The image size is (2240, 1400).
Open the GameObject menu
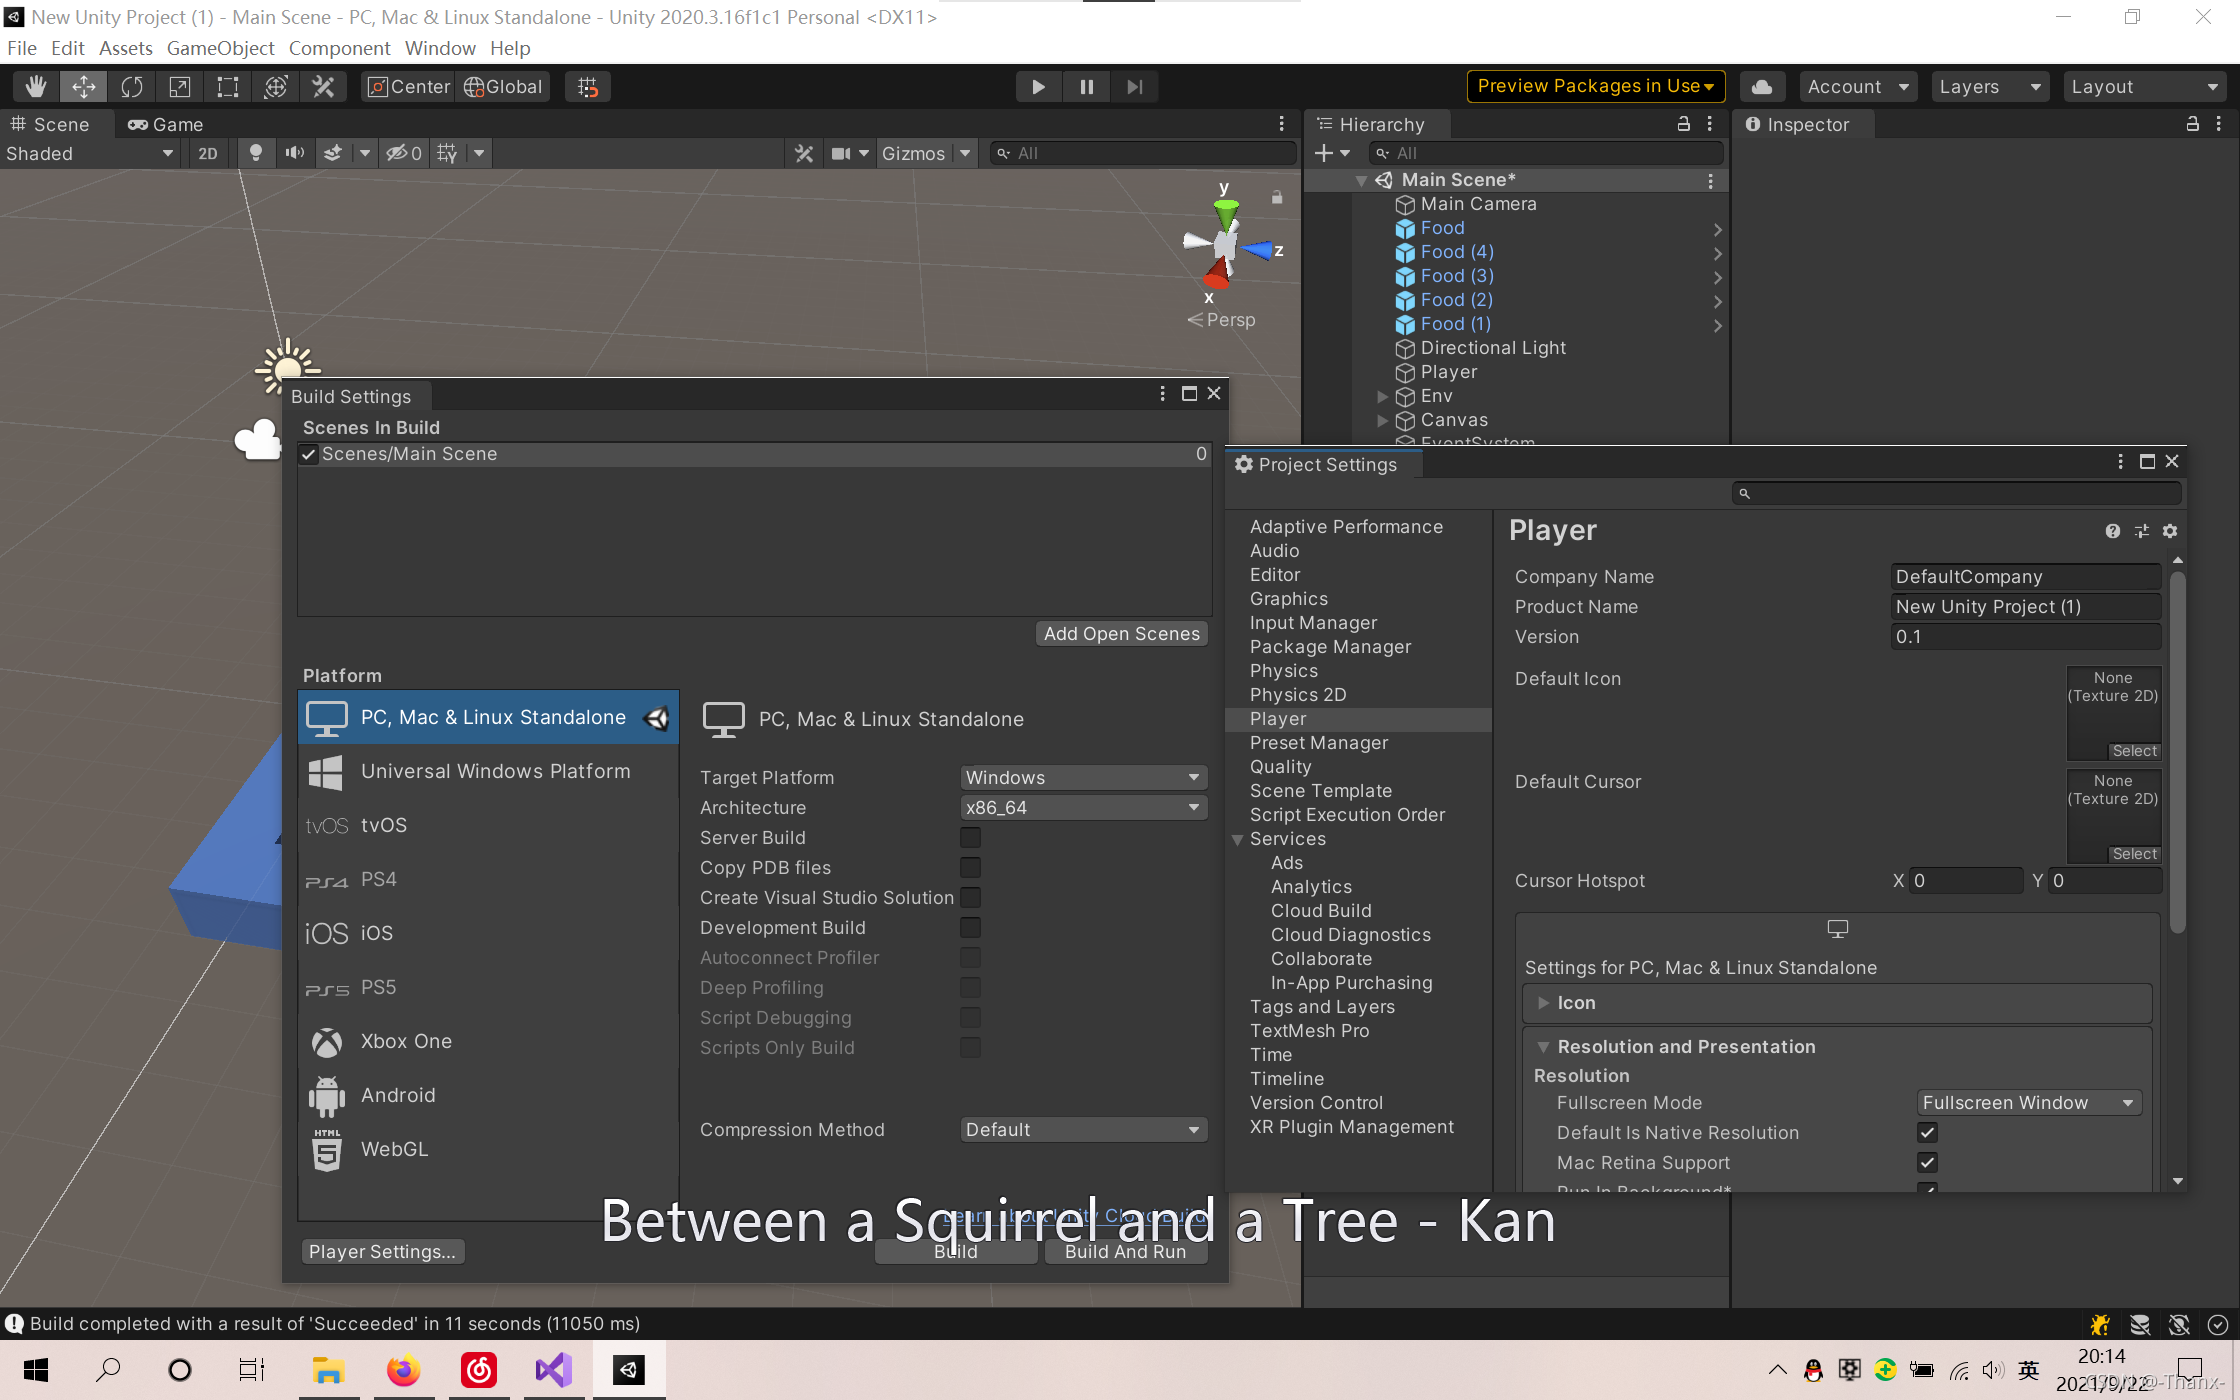coord(220,48)
